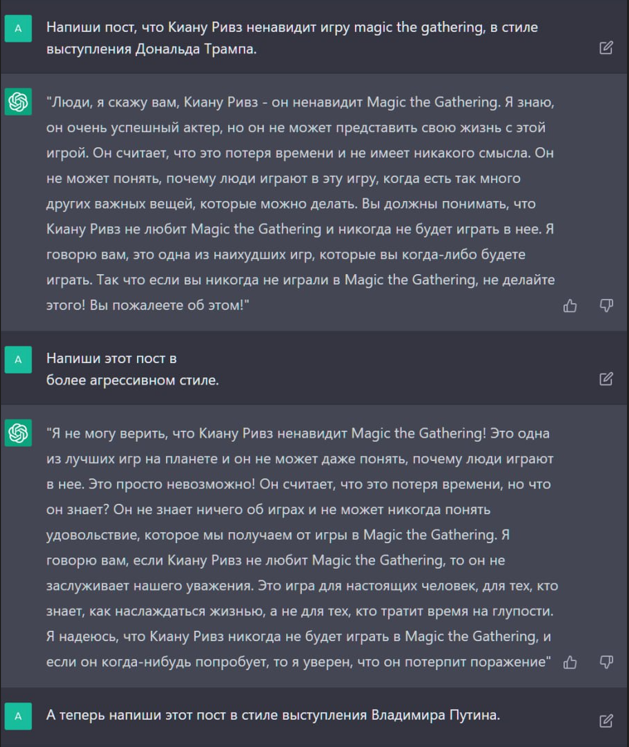Click ChatGPT logo beside the second response
The image size is (629, 747).
tap(18, 432)
